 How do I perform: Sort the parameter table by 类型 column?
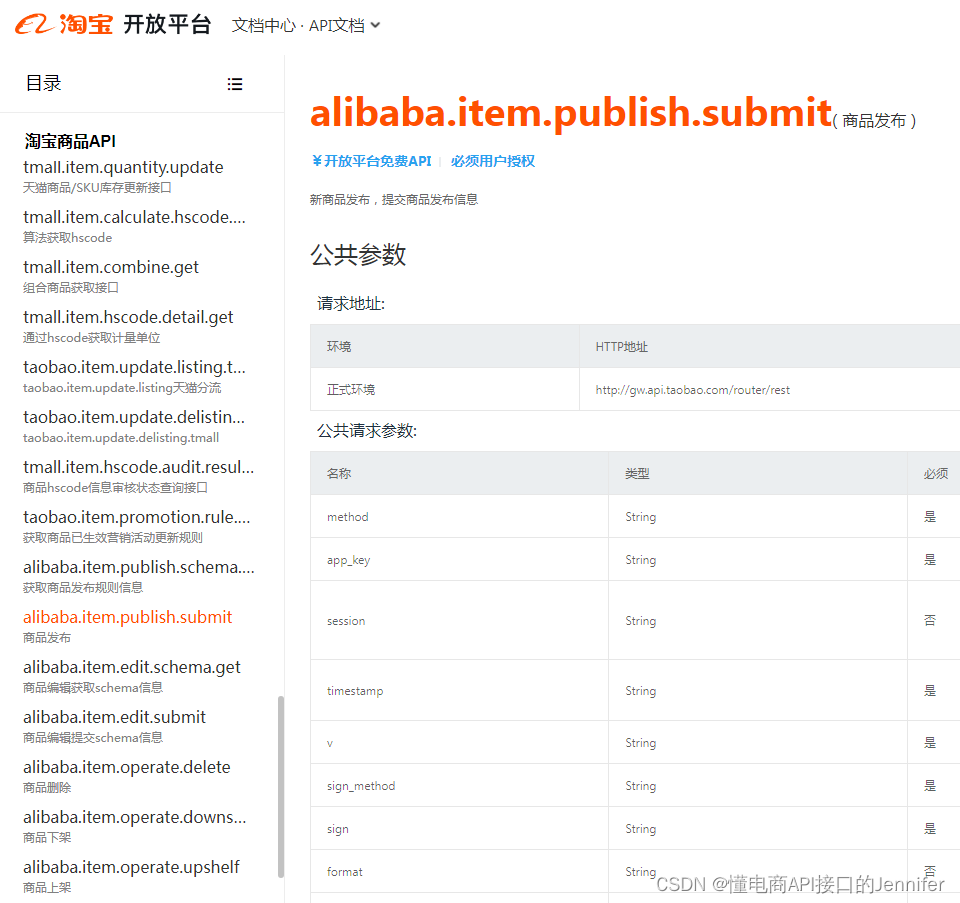pyautogui.click(x=637, y=473)
